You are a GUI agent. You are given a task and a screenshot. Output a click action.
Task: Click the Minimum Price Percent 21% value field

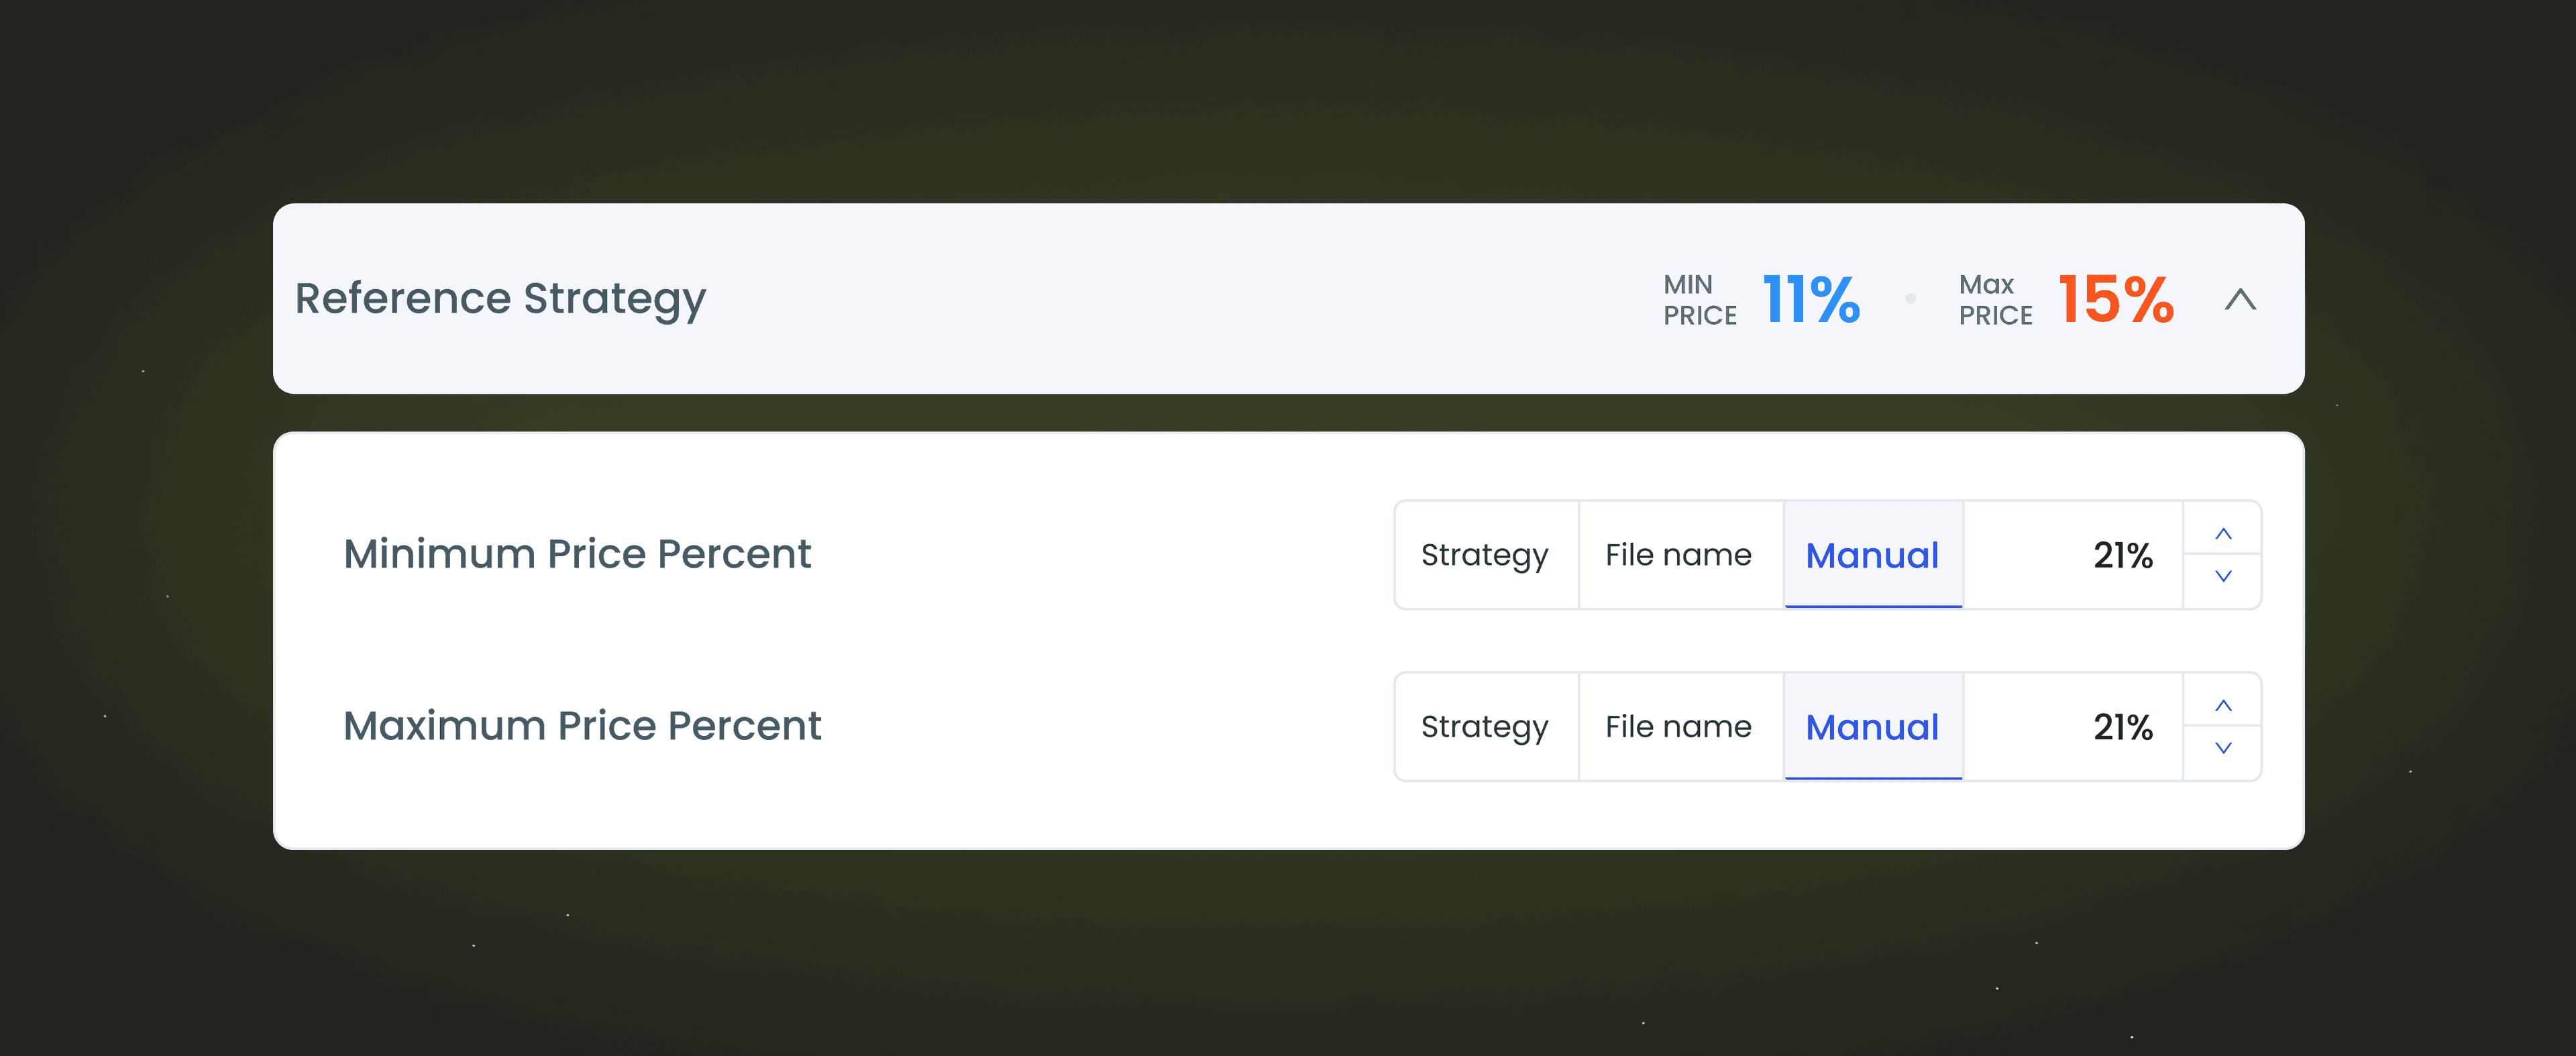click(x=2073, y=555)
